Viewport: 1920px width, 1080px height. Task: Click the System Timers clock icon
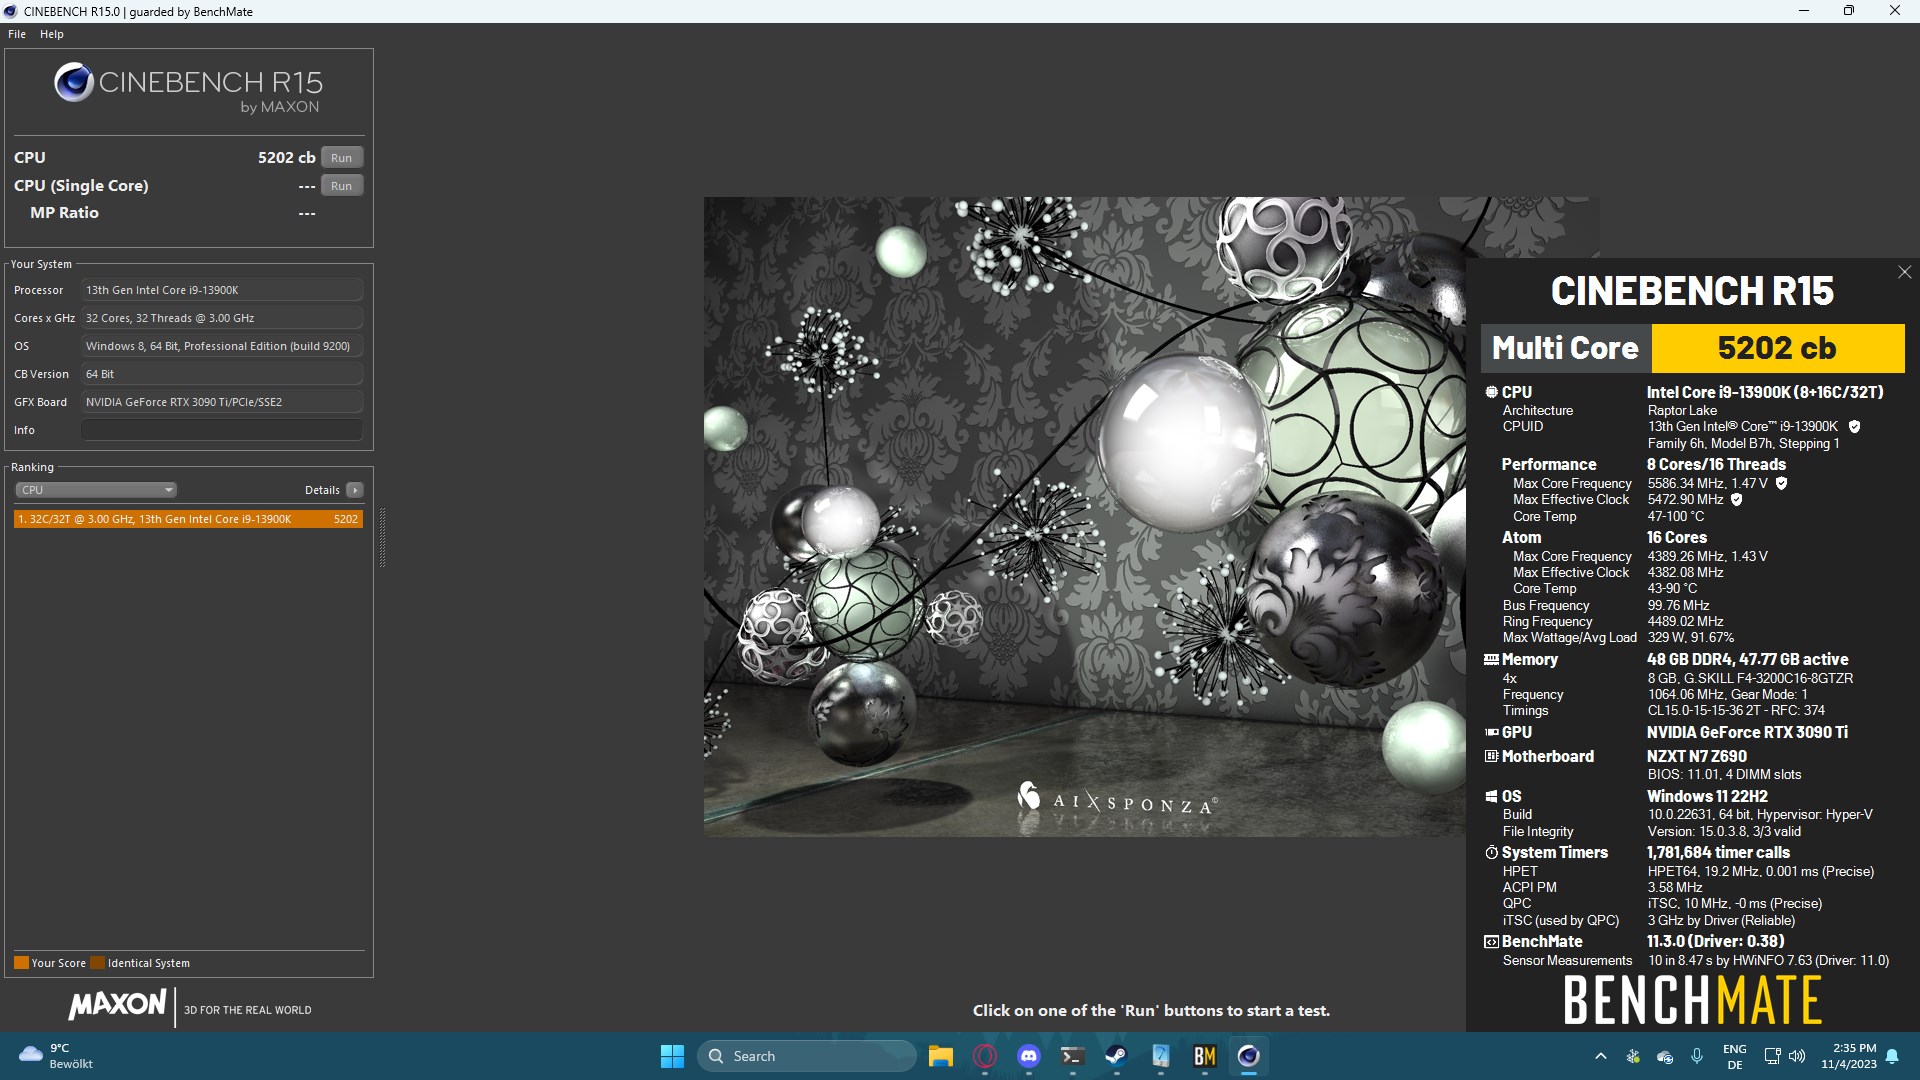[x=1491, y=853]
